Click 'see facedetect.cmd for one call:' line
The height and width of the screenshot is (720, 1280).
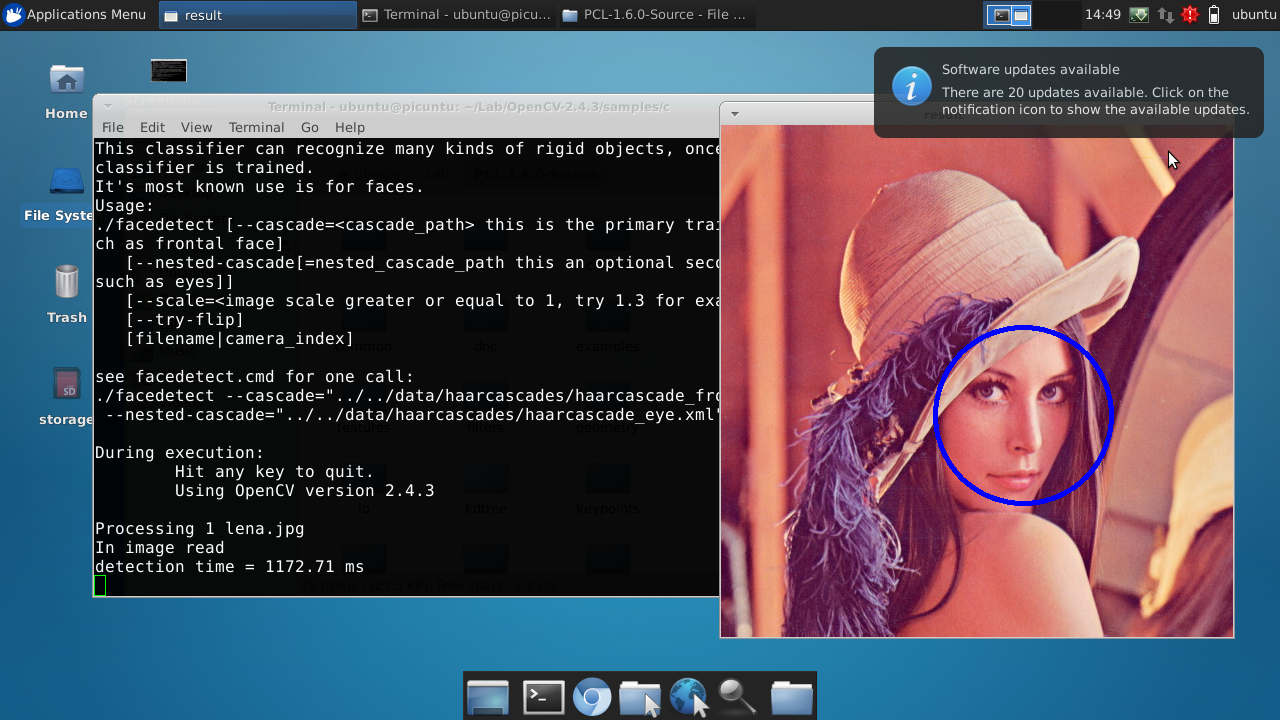[x=255, y=377]
